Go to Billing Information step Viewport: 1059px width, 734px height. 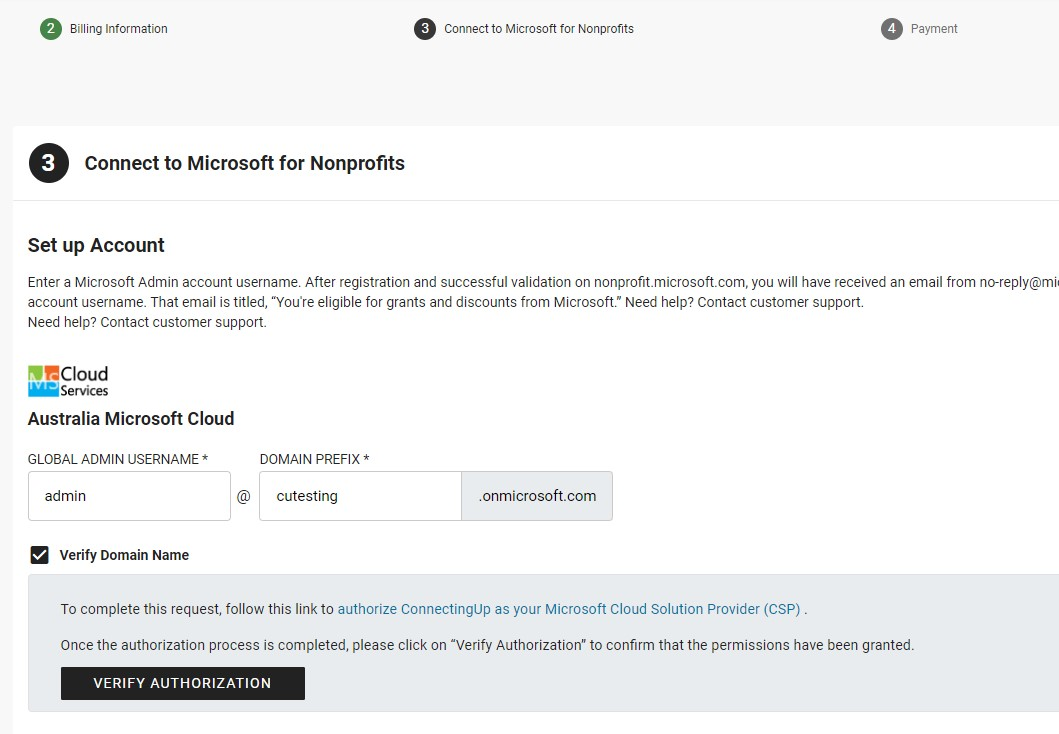pos(118,29)
